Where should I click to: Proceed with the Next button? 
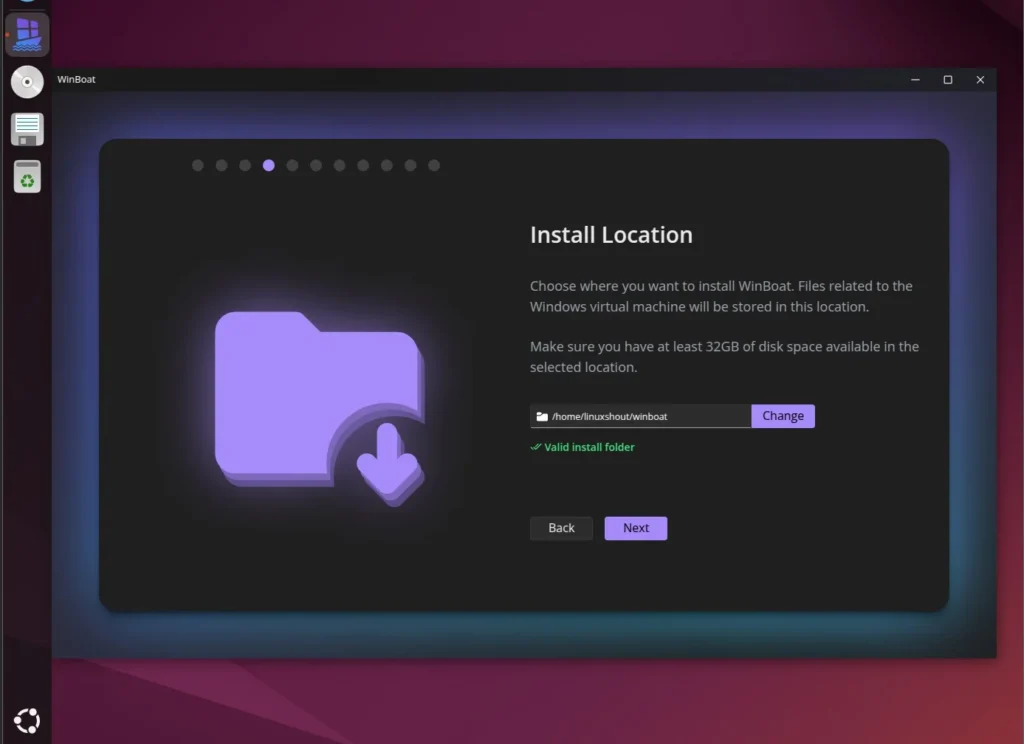tap(636, 528)
